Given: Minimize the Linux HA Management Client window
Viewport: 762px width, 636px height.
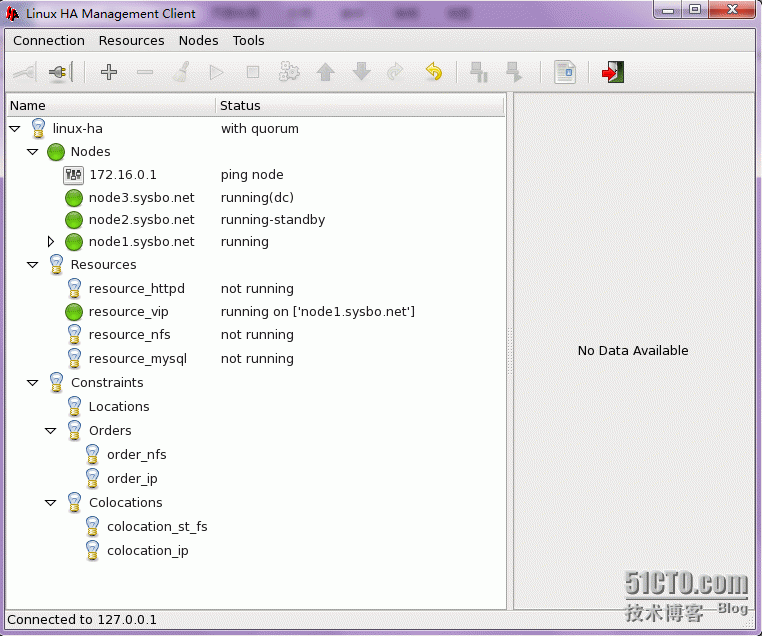Looking at the screenshot, I should [x=668, y=10].
